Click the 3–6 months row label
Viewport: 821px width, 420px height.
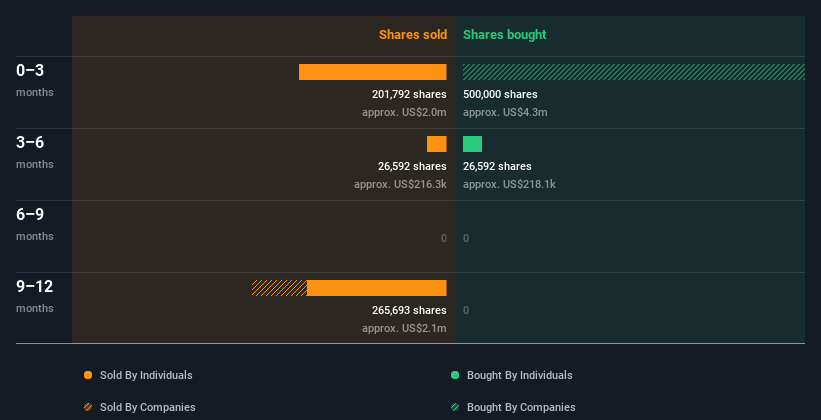(x=35, y=152)
